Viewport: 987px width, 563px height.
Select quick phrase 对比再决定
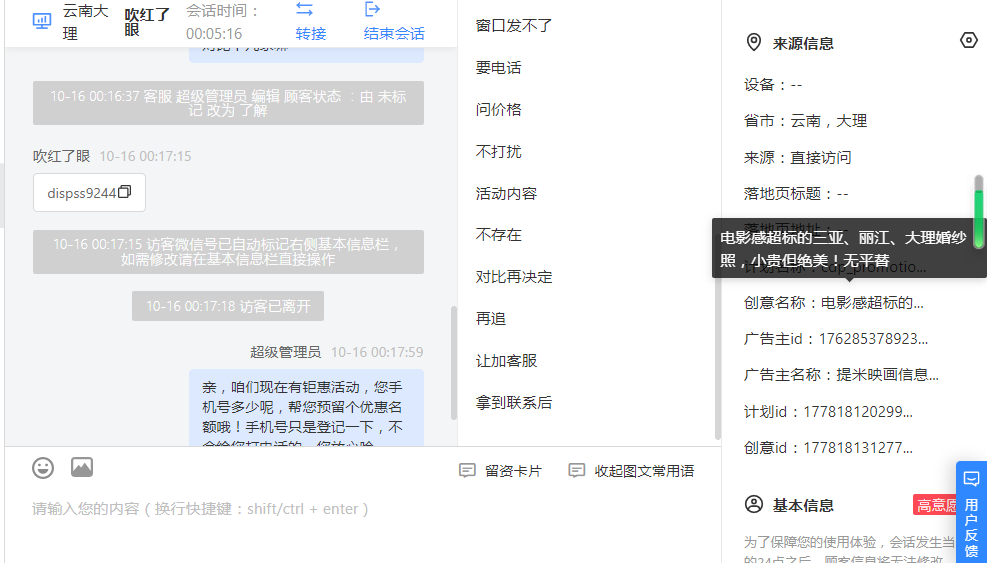pyautogui.click(x=514, y=277)
